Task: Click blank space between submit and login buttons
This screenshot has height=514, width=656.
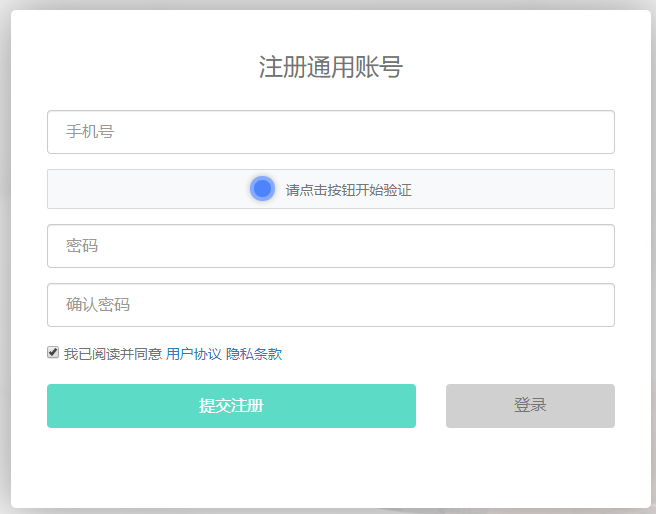Action: pos(431,406)
